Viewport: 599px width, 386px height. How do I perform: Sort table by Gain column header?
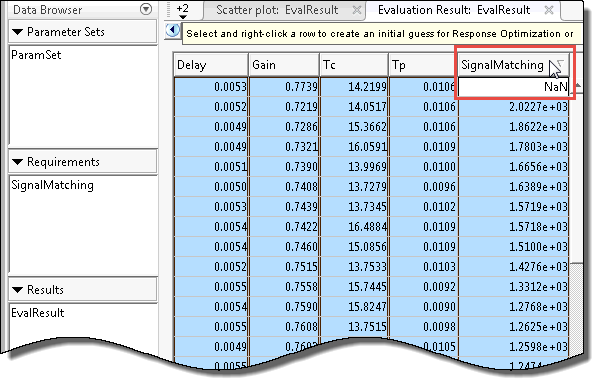pyautogui.click(x=284, y=65)
